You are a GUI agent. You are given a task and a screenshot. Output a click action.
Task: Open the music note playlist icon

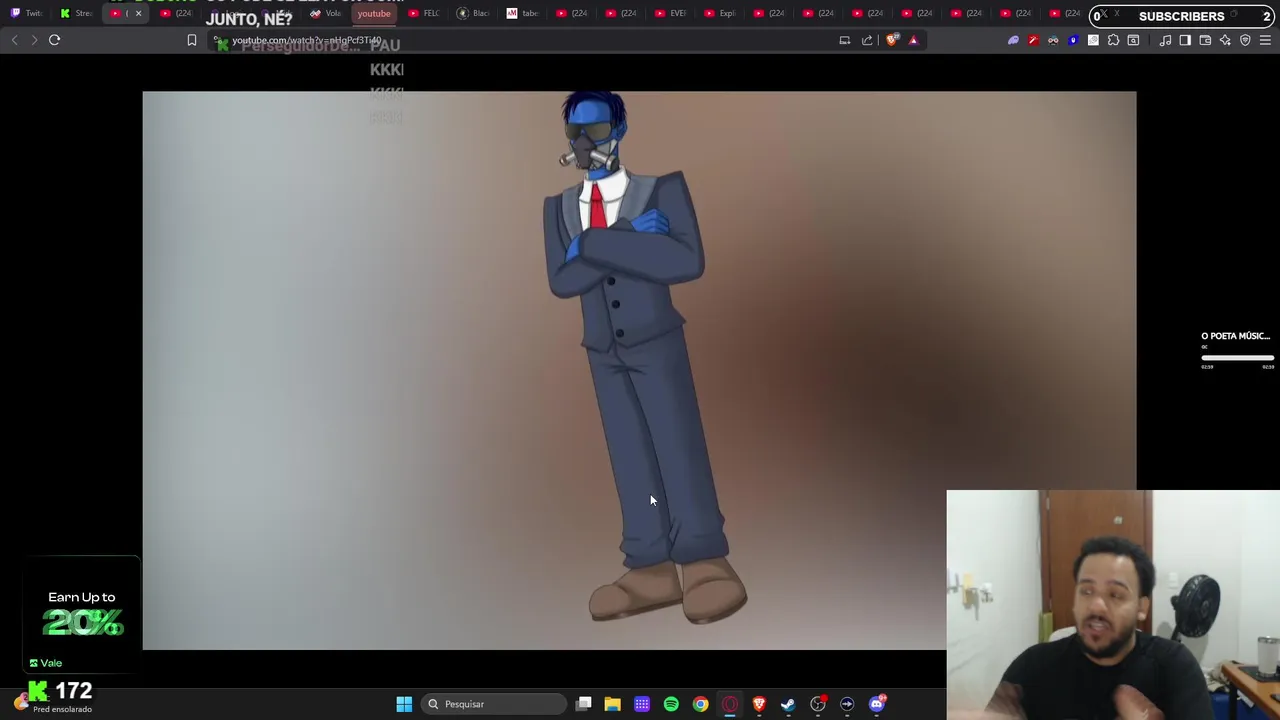pyautogui.click(x=1165, y=40)
